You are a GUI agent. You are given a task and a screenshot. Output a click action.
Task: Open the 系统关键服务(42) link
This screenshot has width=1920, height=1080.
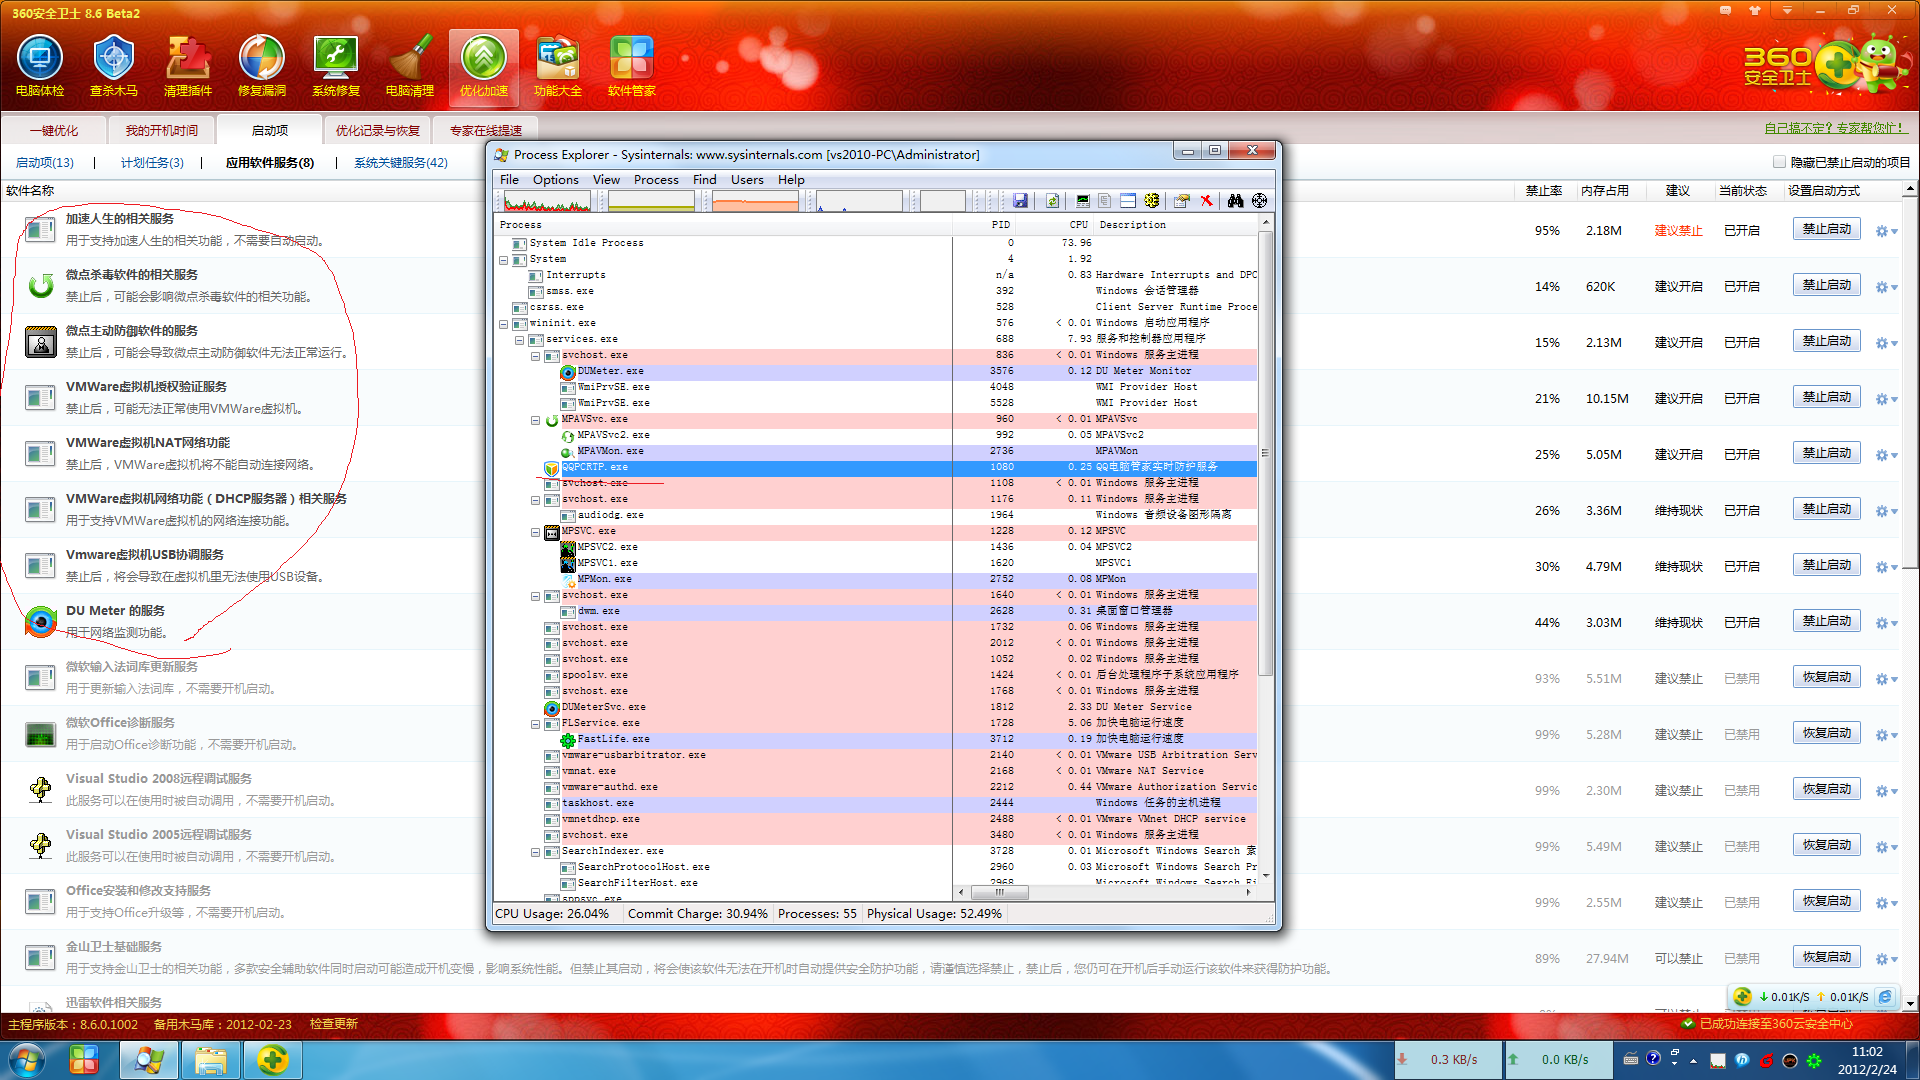[x=401, y=162]
